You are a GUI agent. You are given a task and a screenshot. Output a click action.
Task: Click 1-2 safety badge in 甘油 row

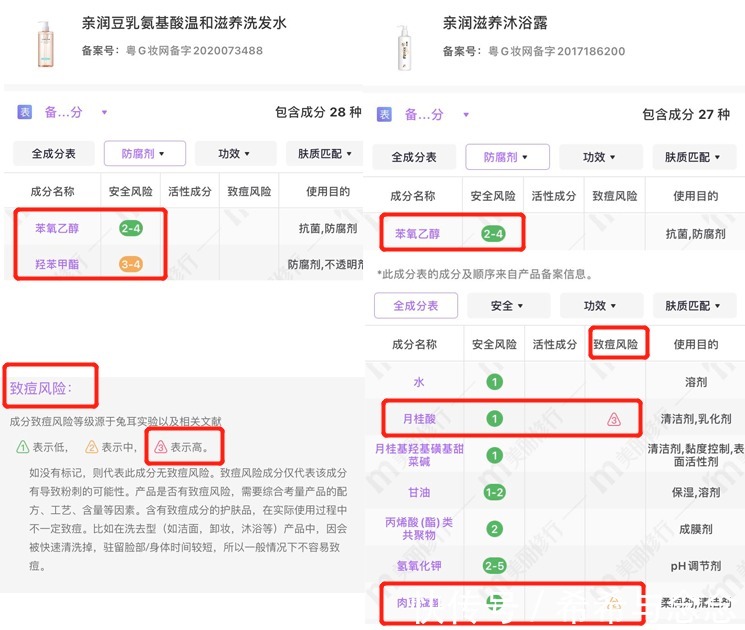coord(494,492)
